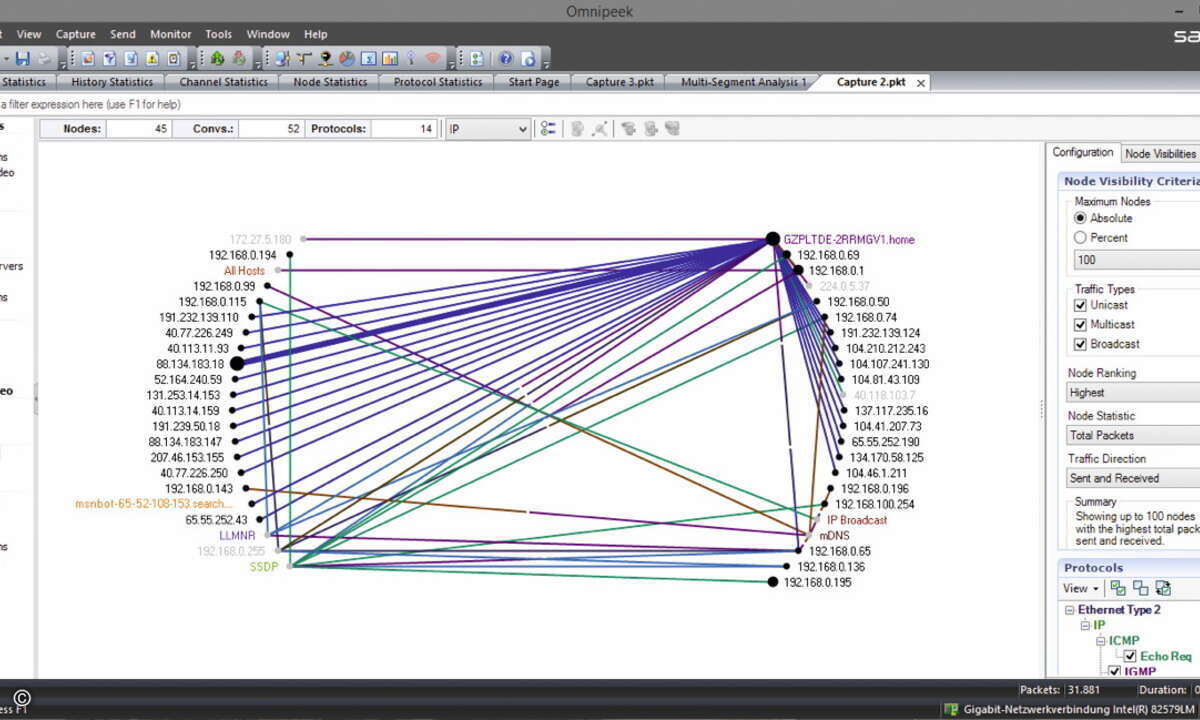Toggle the Echo Req protocol checkbox
This screenshot has height=720, width=1200.
point(1130,656)
